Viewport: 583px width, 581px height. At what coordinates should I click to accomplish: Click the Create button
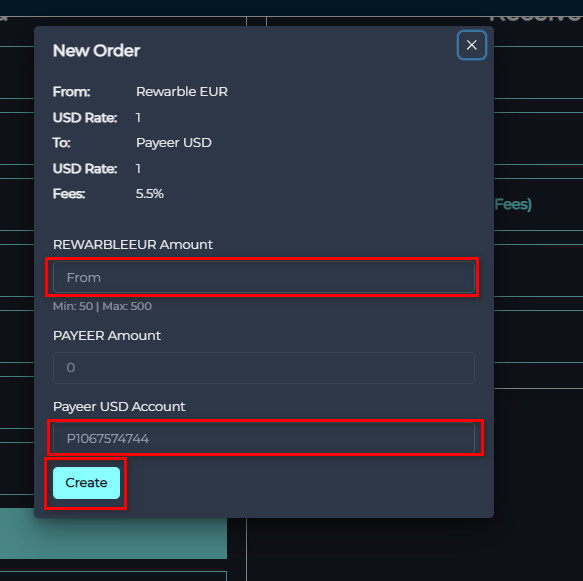(x=86, y=482)
